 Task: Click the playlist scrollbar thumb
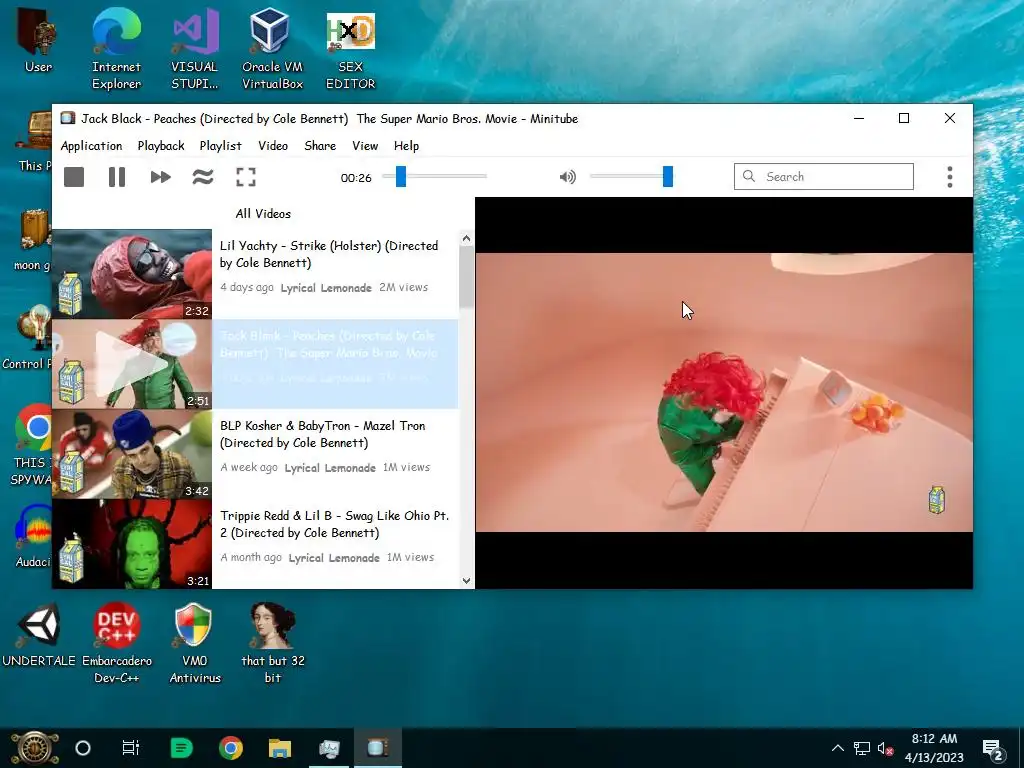coord(466,278)
